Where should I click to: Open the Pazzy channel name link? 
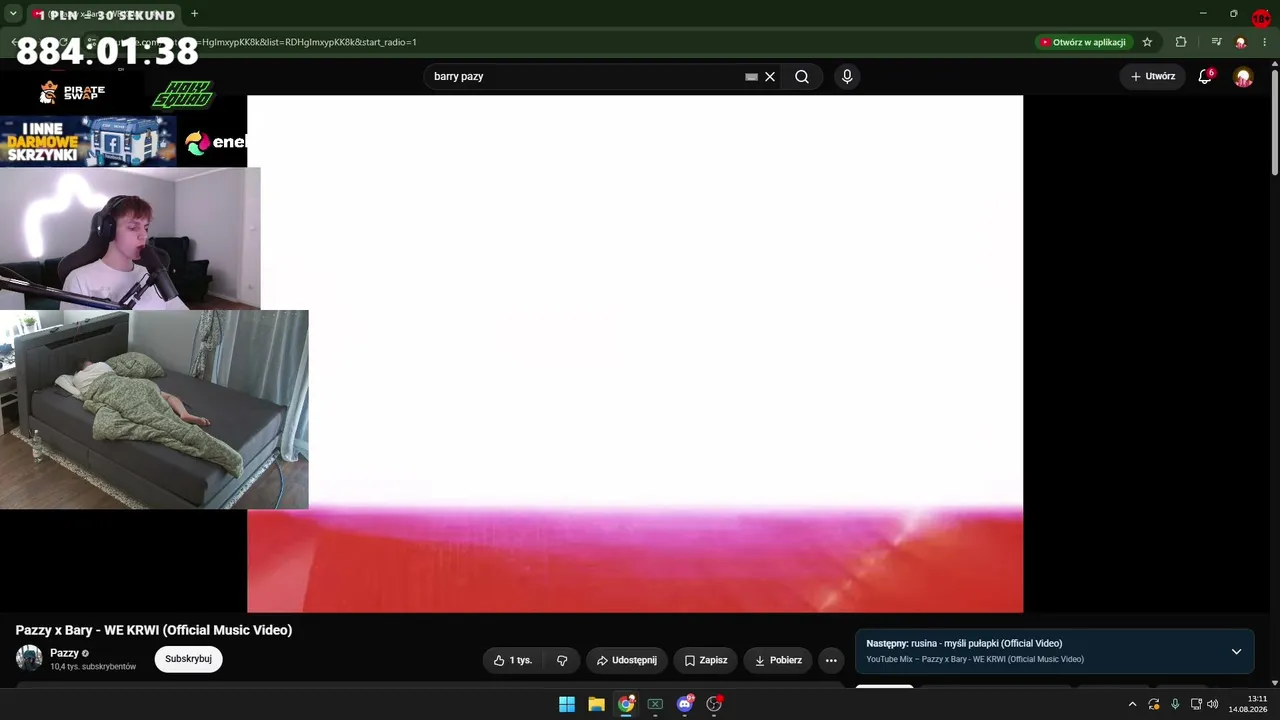click(x=64, y=653)
